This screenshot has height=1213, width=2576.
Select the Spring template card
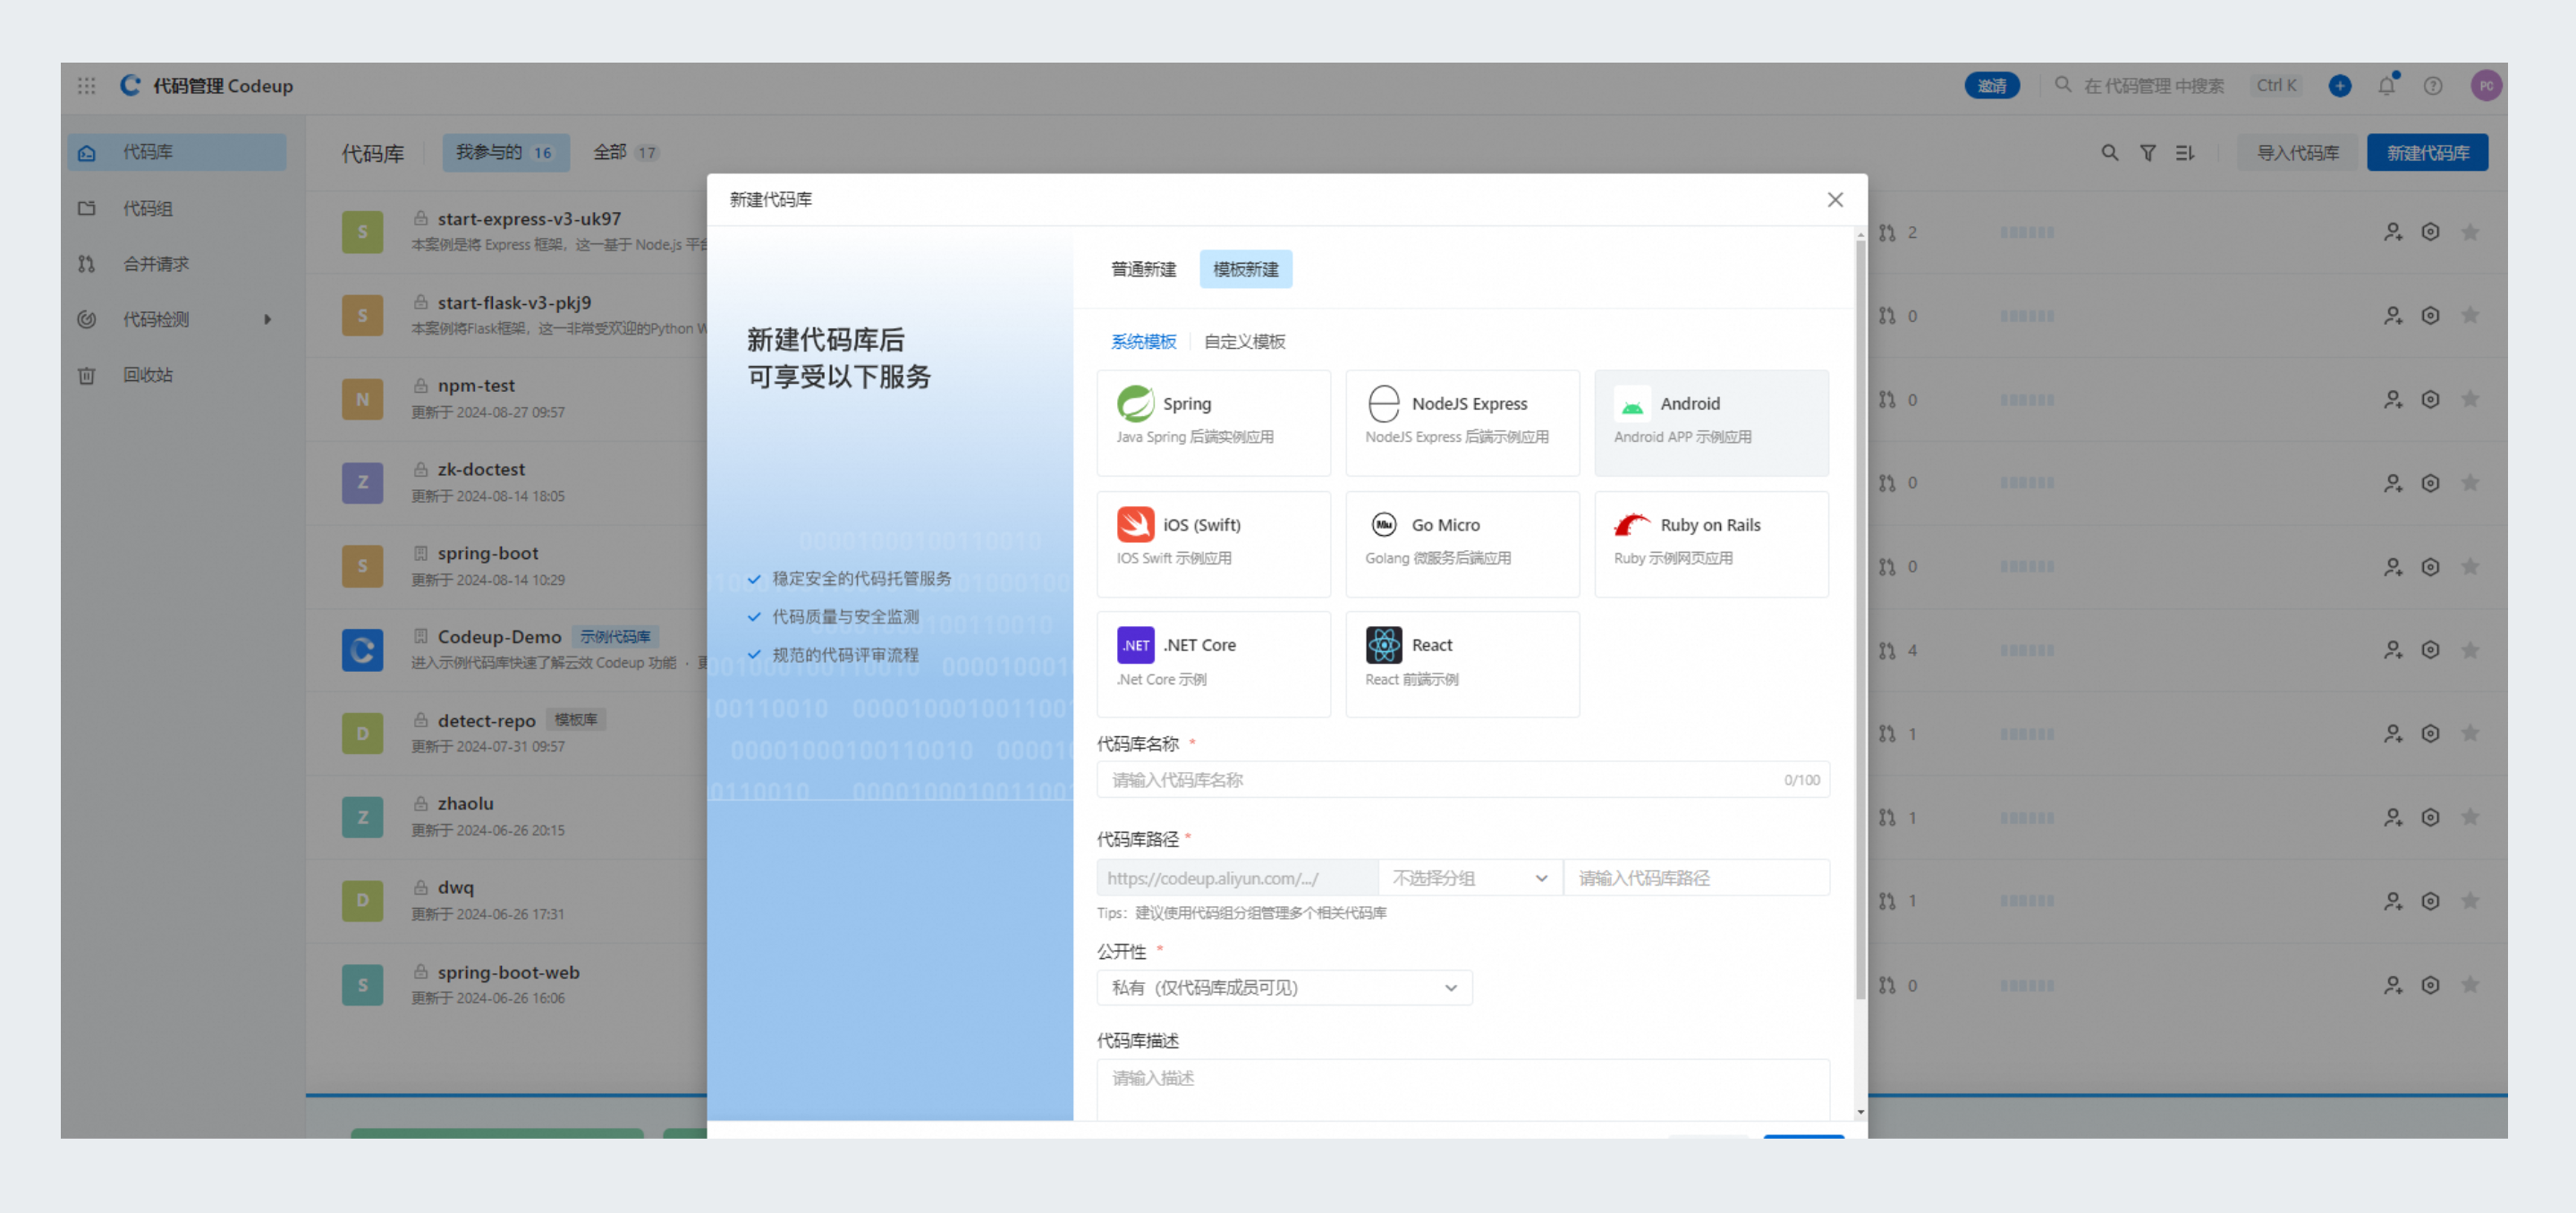pyautogui.click(x=1213, y=422)
